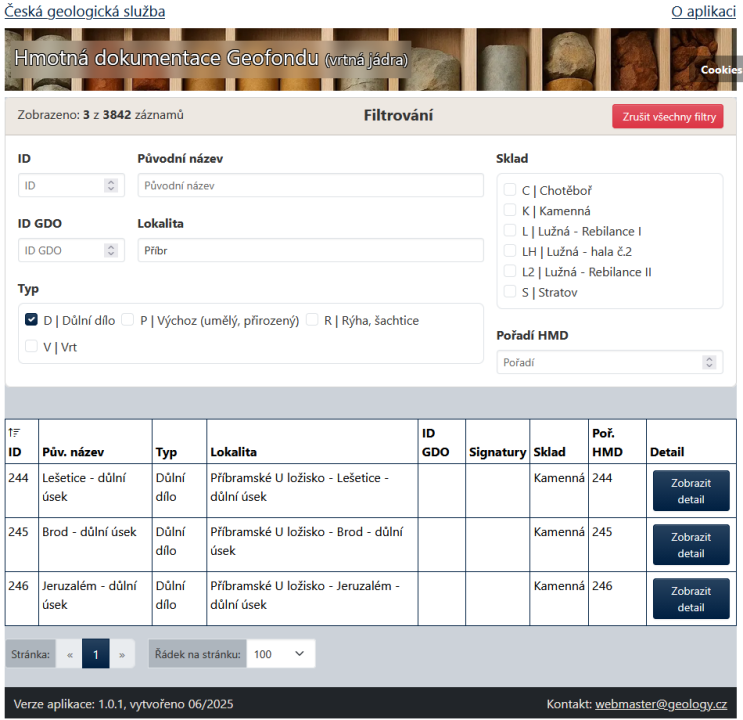Show detail for Jeruzalém - důlní úsek

coord(690,598)
